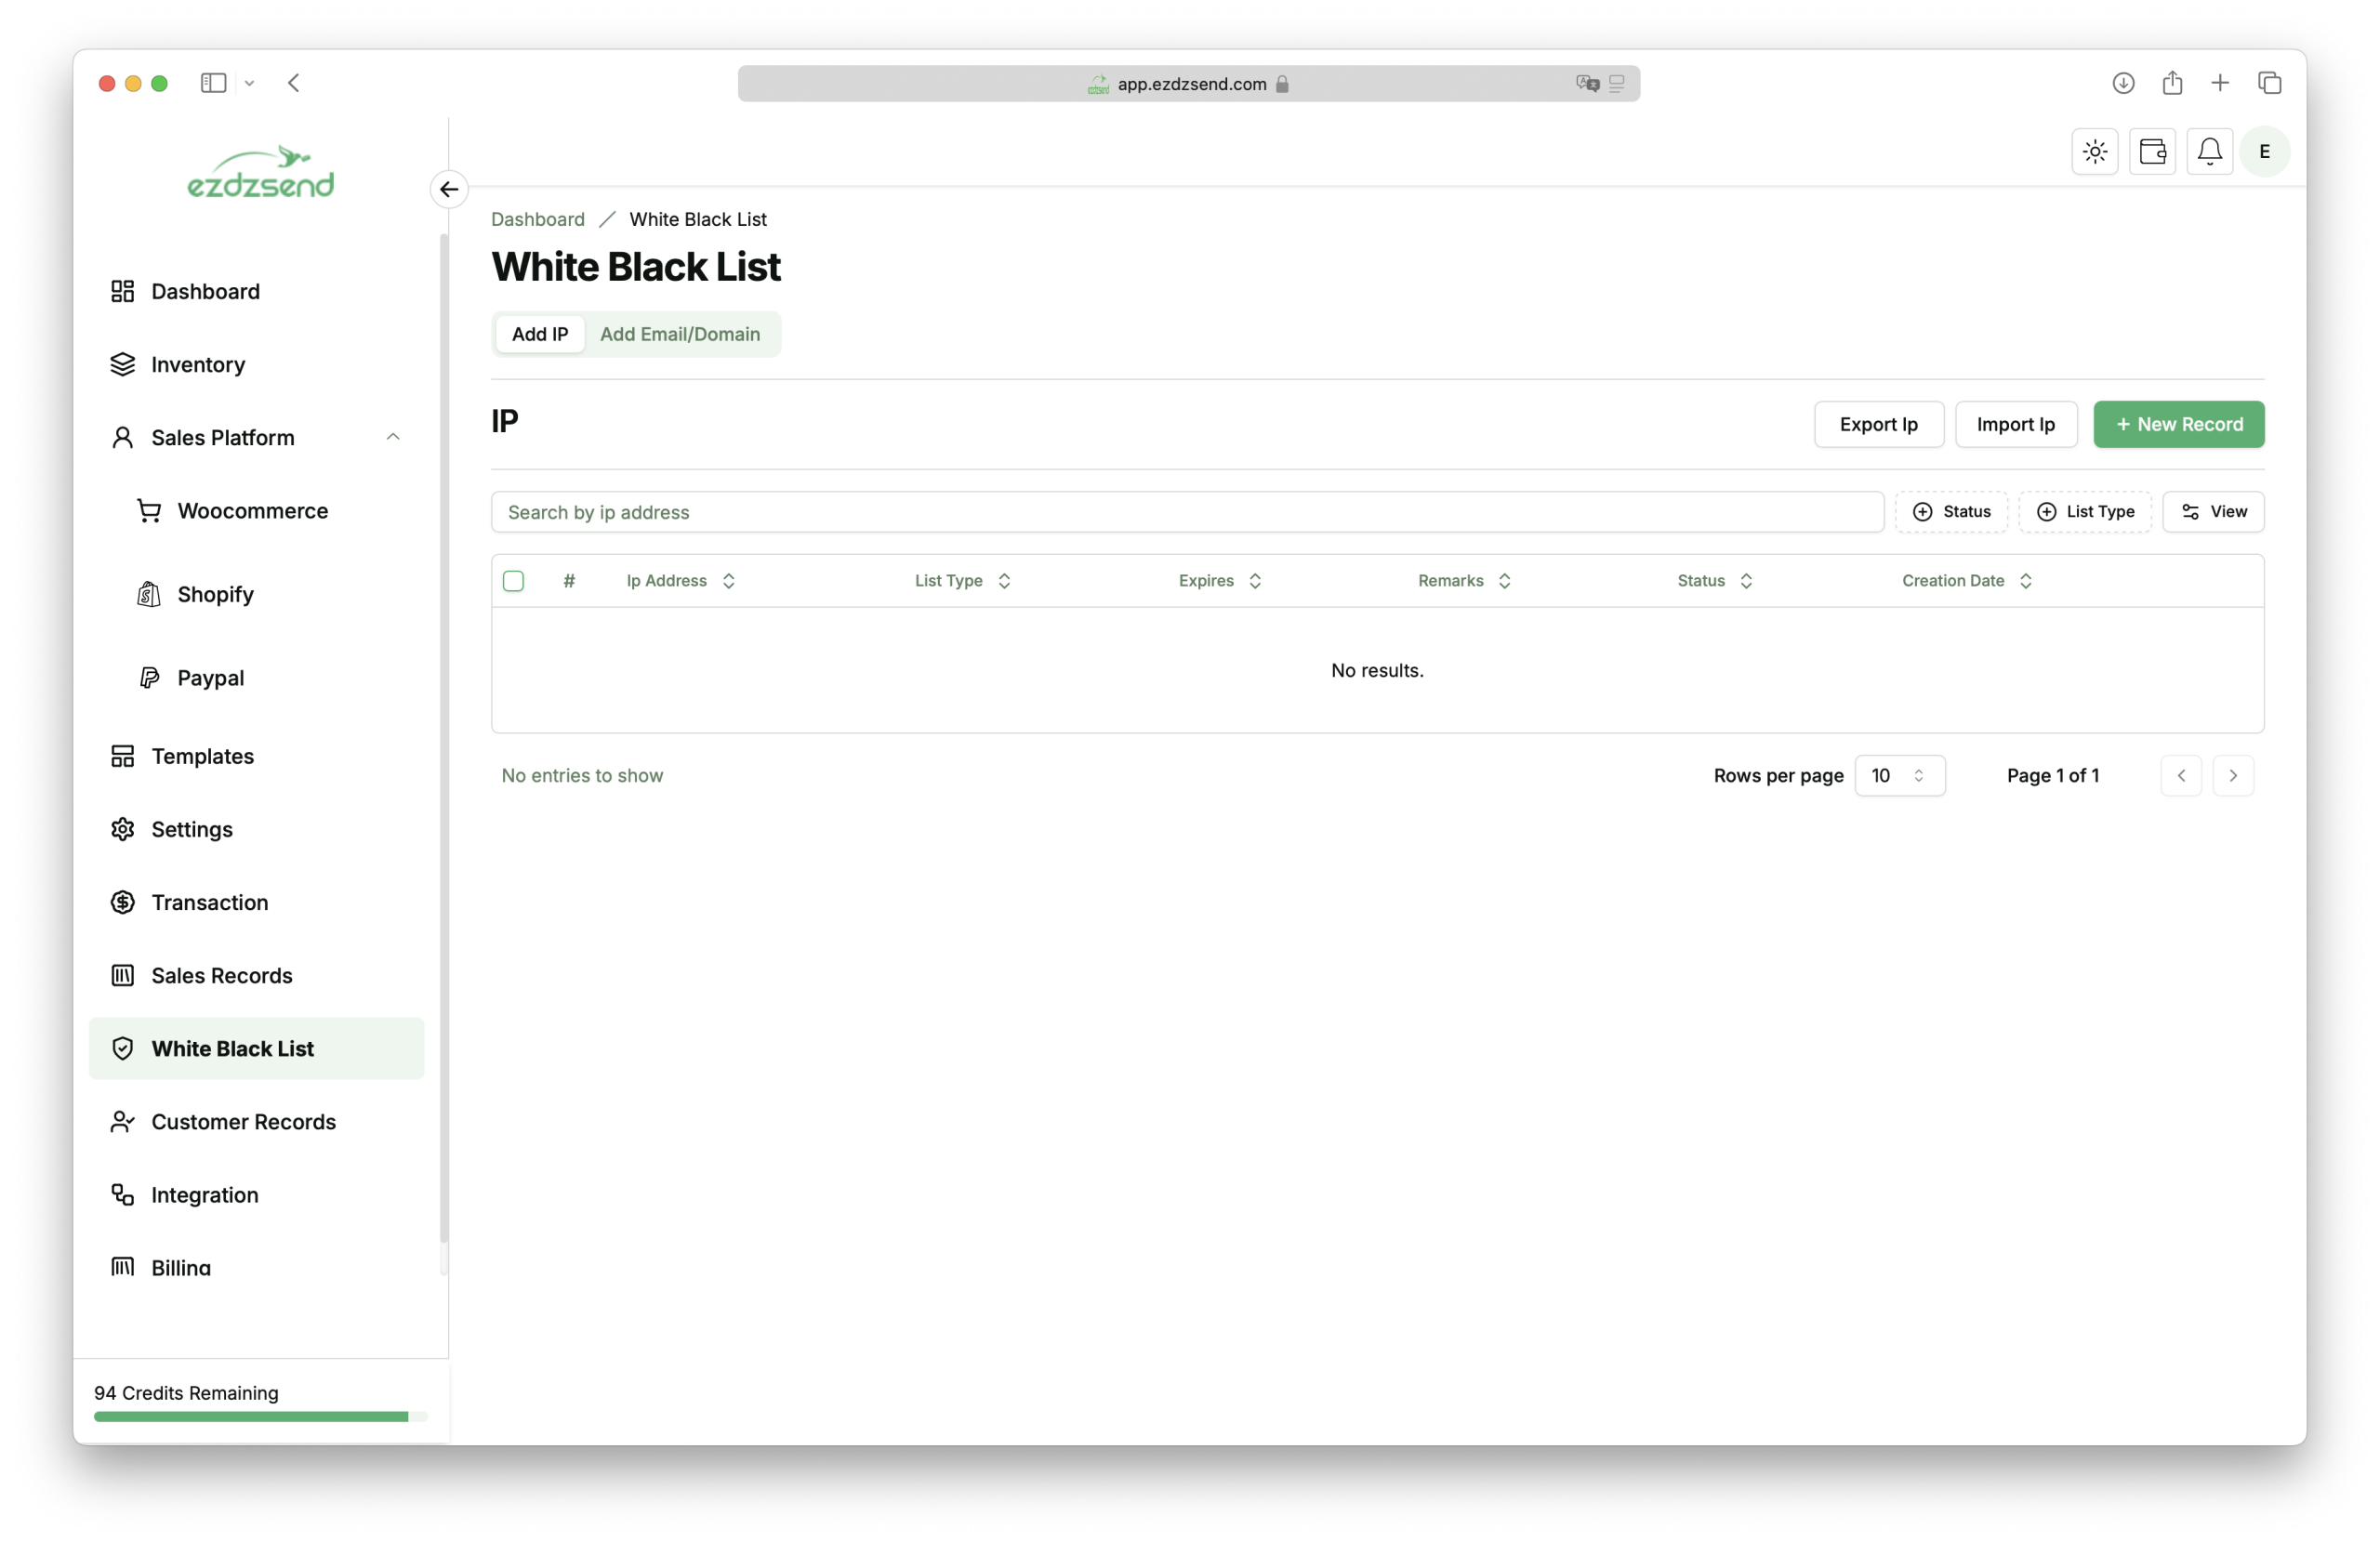Open the Rows per page dropdown
2380x1542 pixels.
(x=1899, y=775)
